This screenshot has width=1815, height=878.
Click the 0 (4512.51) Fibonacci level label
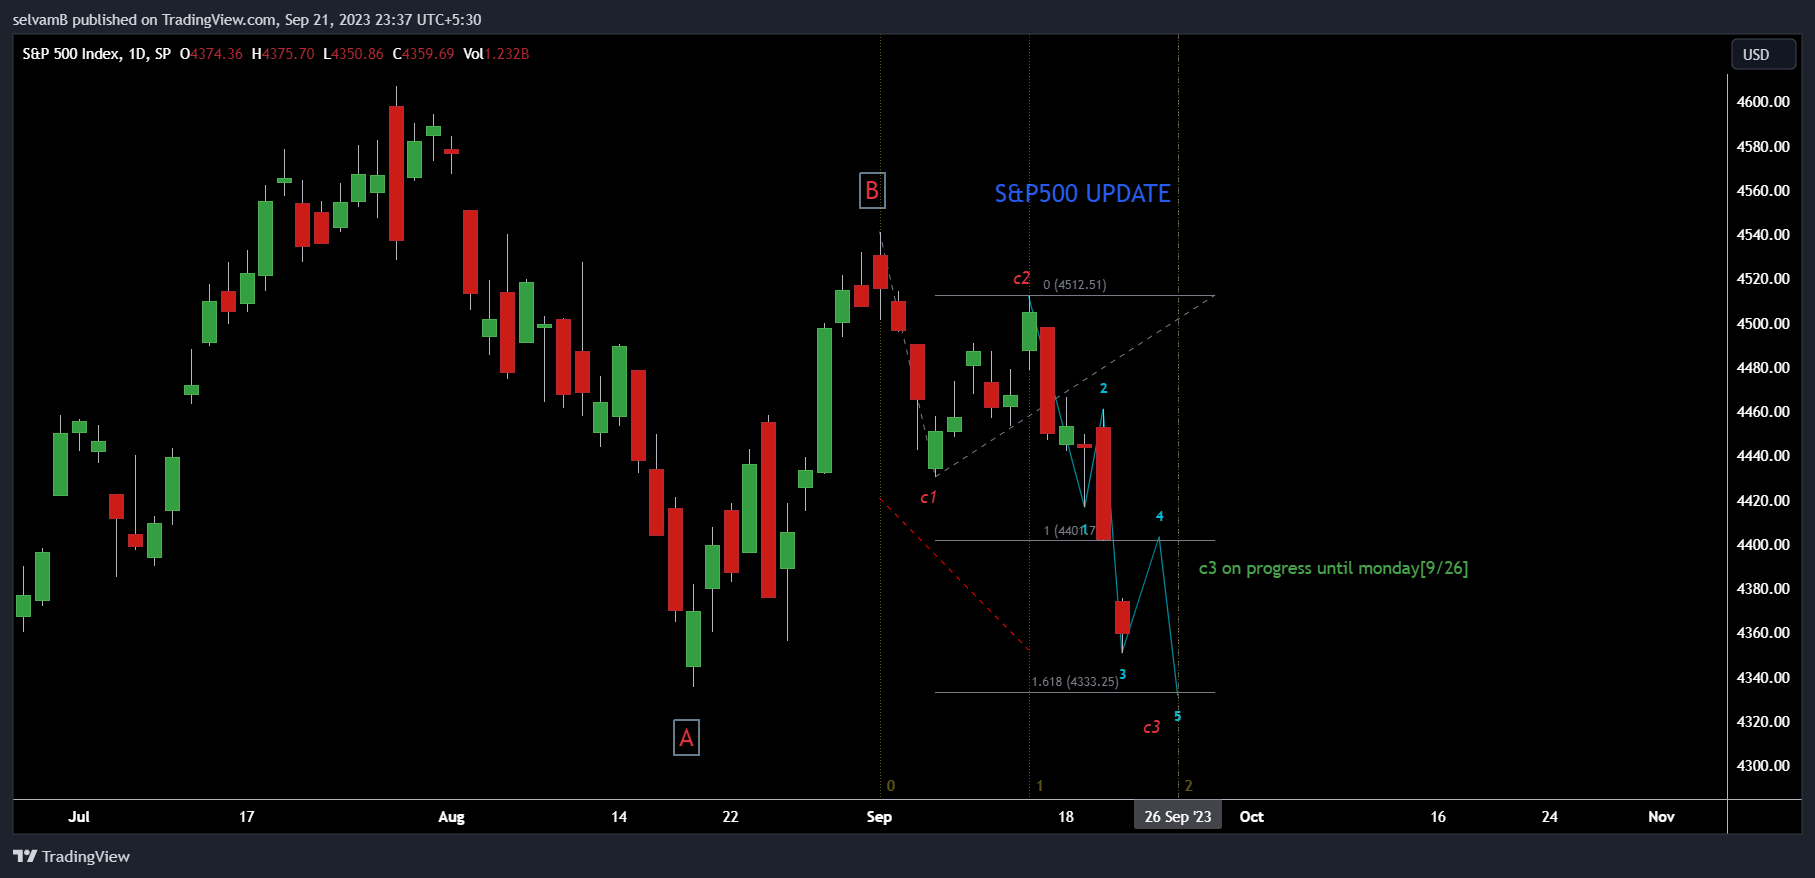click(x=1075, y=285)
